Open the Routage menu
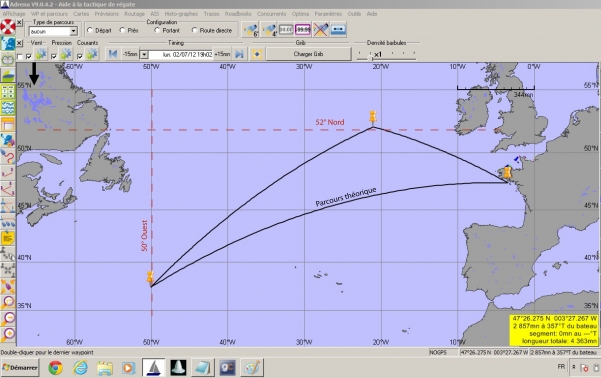Image resolution: width=601 pixels, height=378 pixels. [x=134, y=14]
